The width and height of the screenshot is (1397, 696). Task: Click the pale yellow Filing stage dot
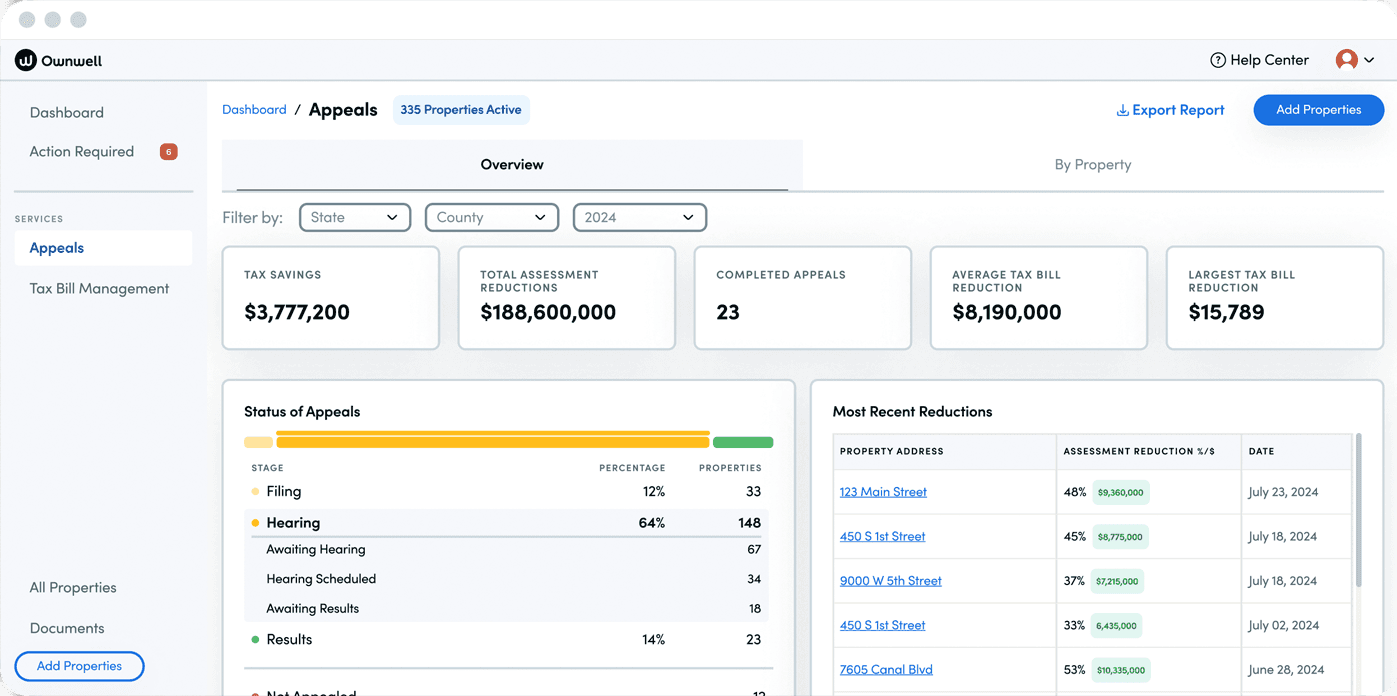(x=255, y=492)
